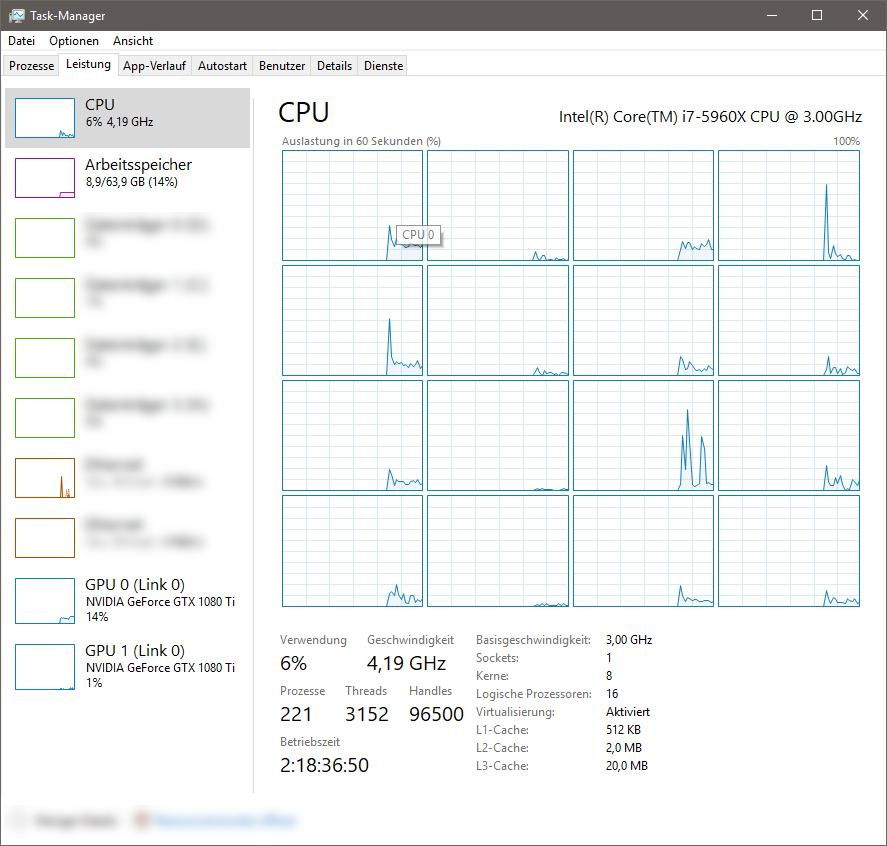The height and width of the screenshot is (846, 887).
Task: Maximize the Task-Manager window
Action: pyautogui.click(x=817, y=16)
